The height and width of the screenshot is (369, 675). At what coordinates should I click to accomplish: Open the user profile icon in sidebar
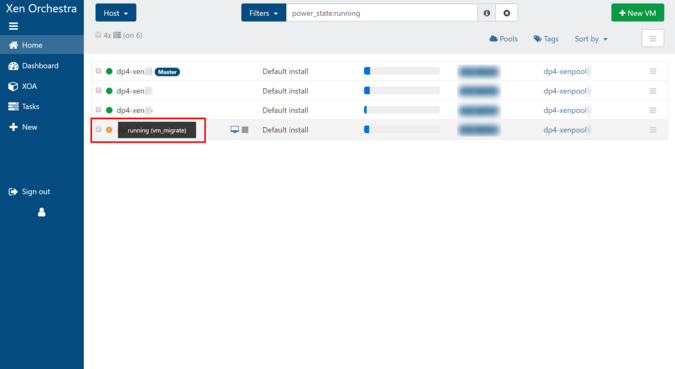pos(41,212)
